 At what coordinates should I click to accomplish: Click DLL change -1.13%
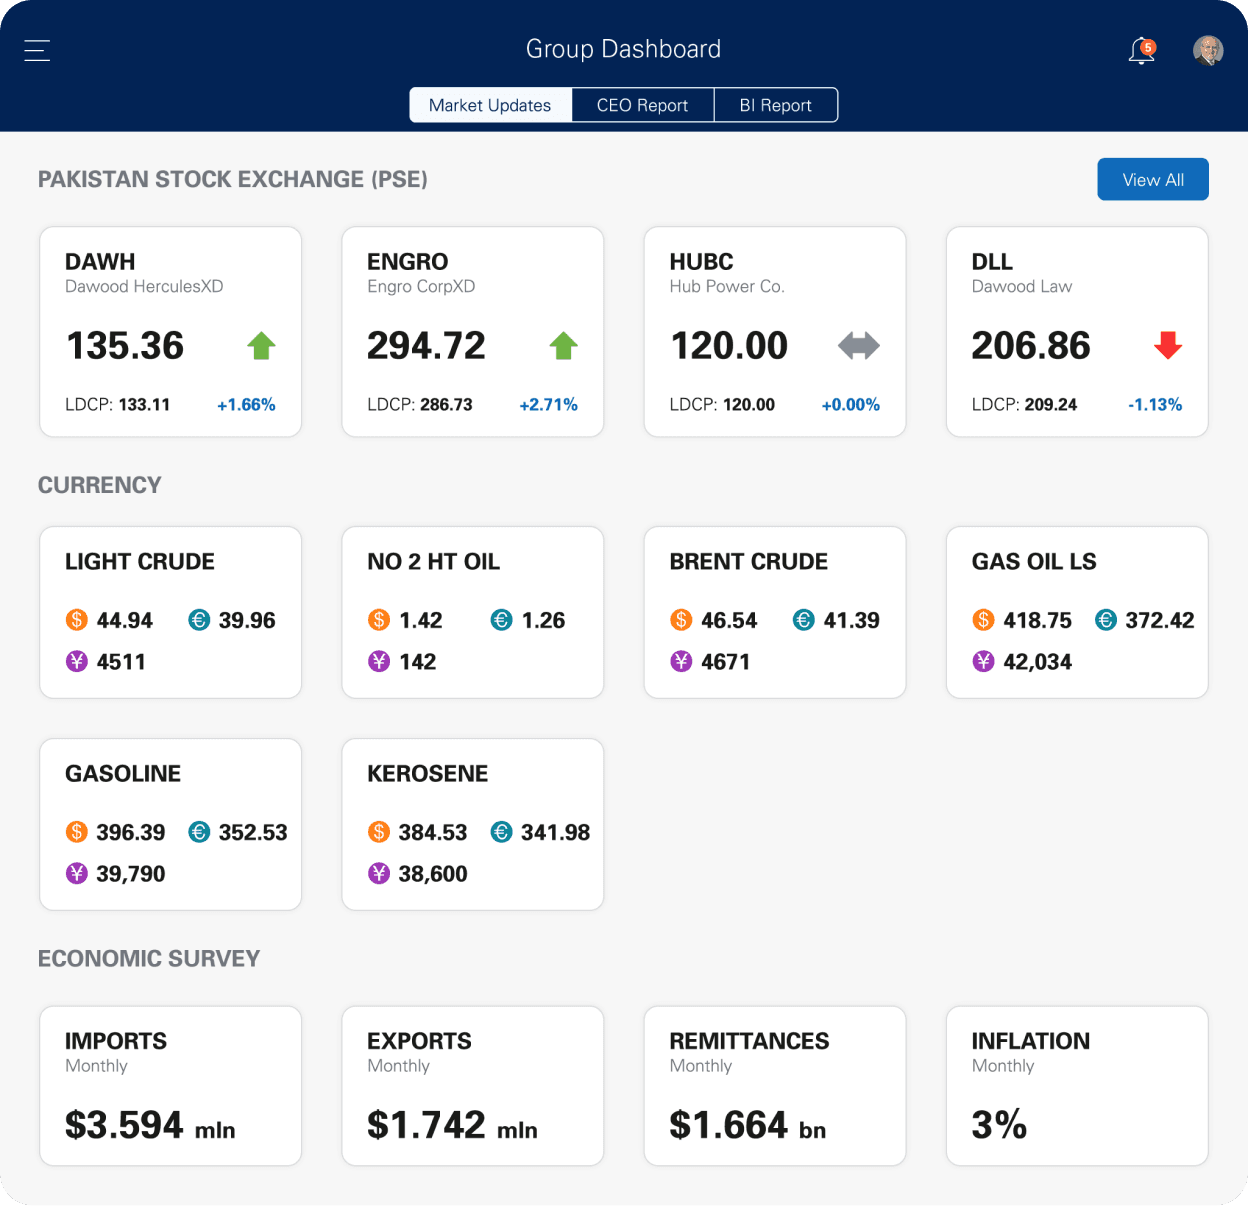coord(1155,405)
